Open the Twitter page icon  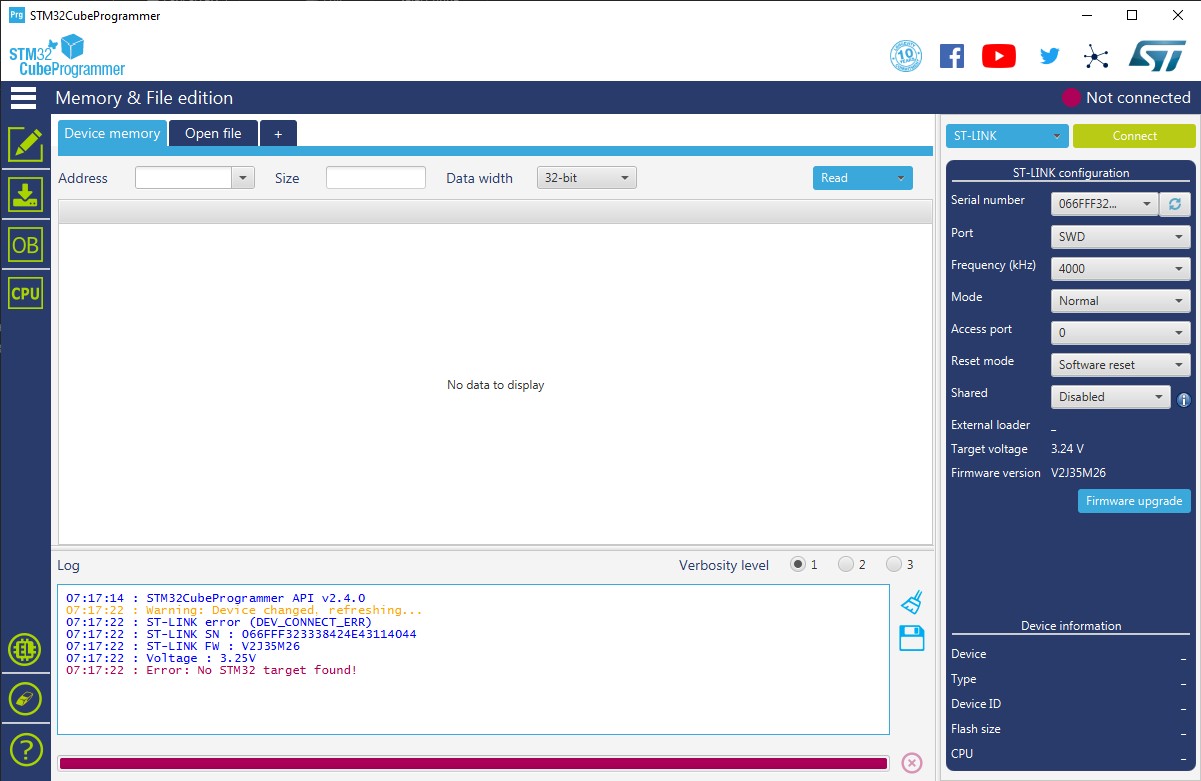pos(1049,56)
